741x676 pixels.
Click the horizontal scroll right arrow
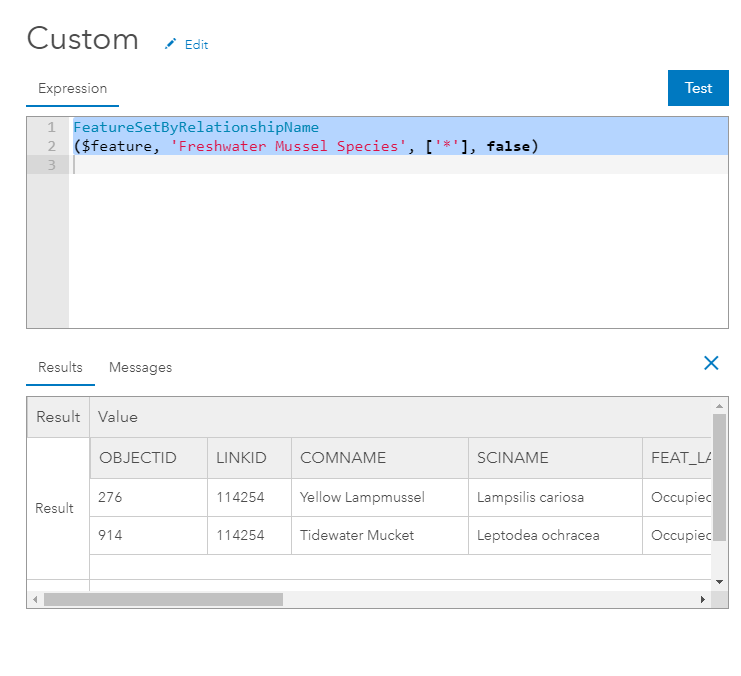702,599
